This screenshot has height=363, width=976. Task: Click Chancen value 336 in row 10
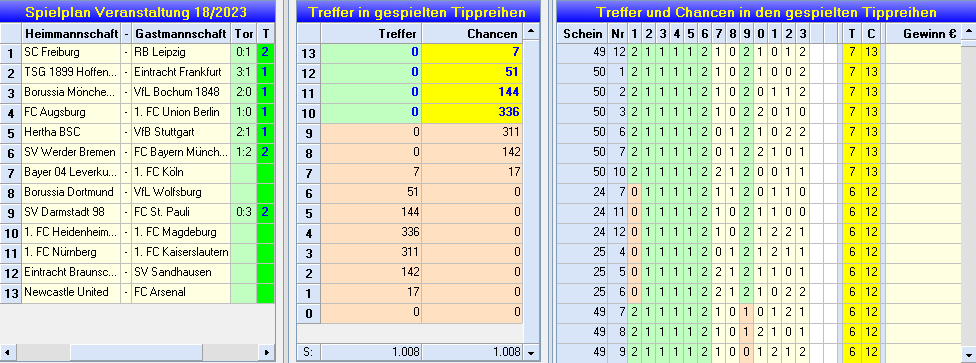(472, 112)
